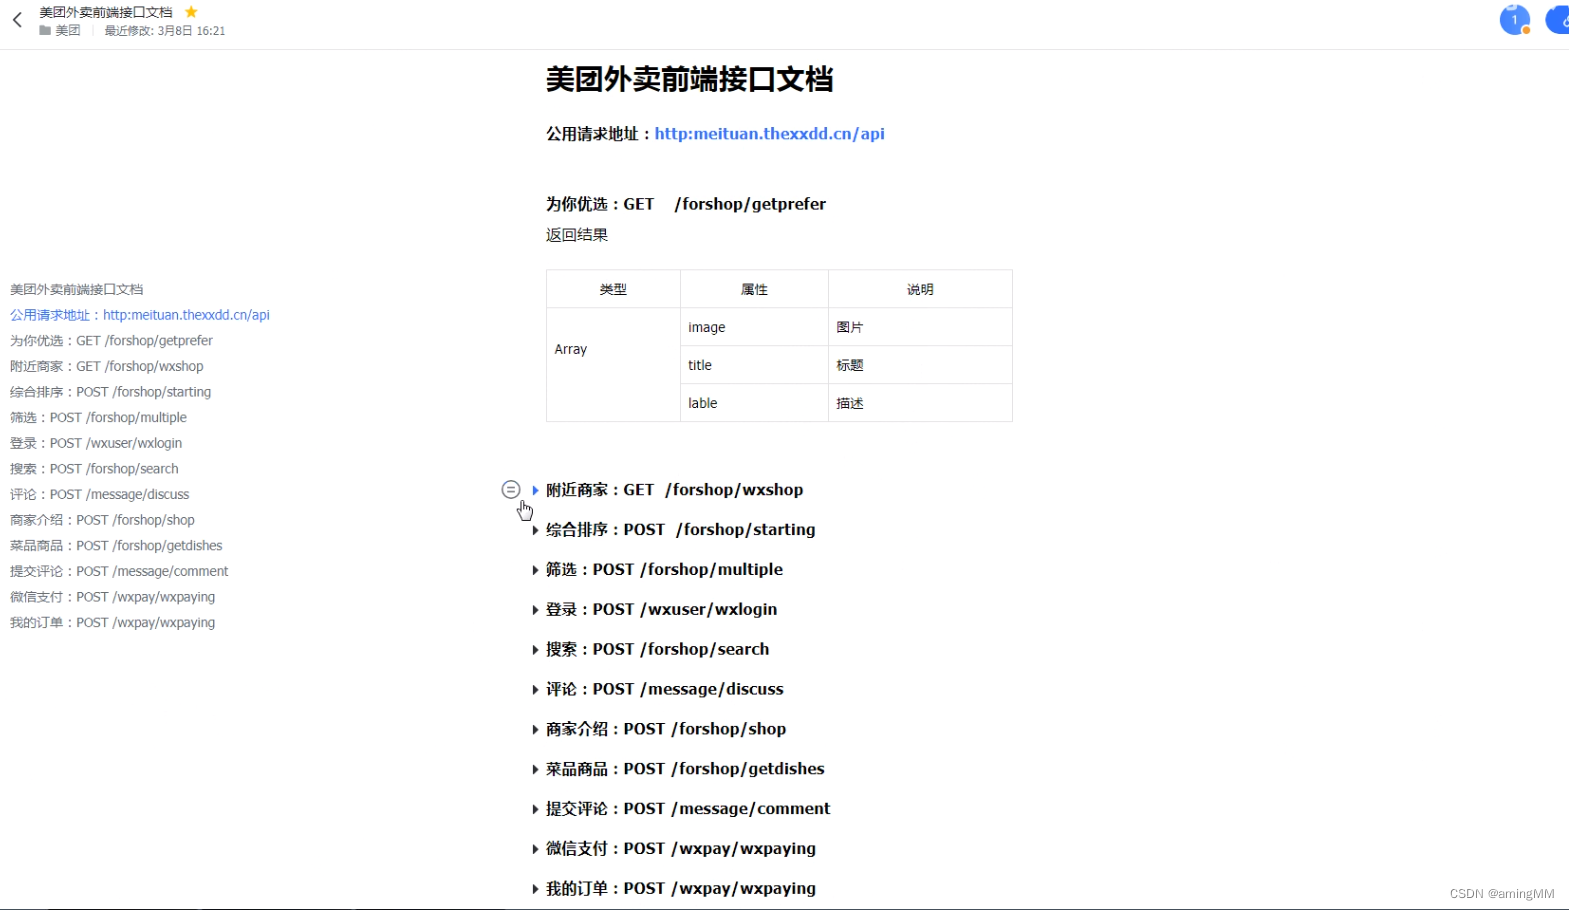Select the 图片 table cell
Image resolution: width=1569 pixels, height=910 pixels.
coord(920,327)
